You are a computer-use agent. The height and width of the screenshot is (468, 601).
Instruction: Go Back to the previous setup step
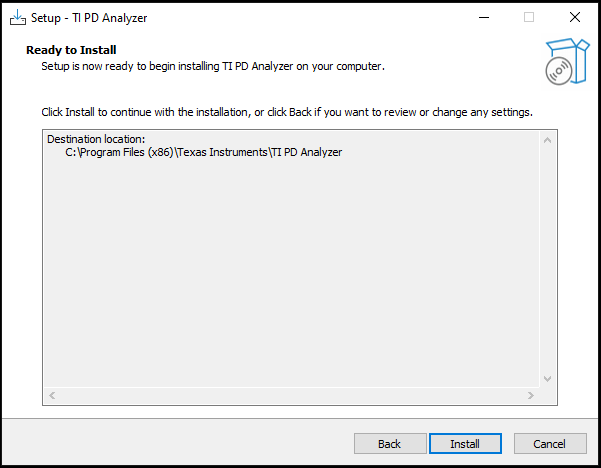pos(390,443)
